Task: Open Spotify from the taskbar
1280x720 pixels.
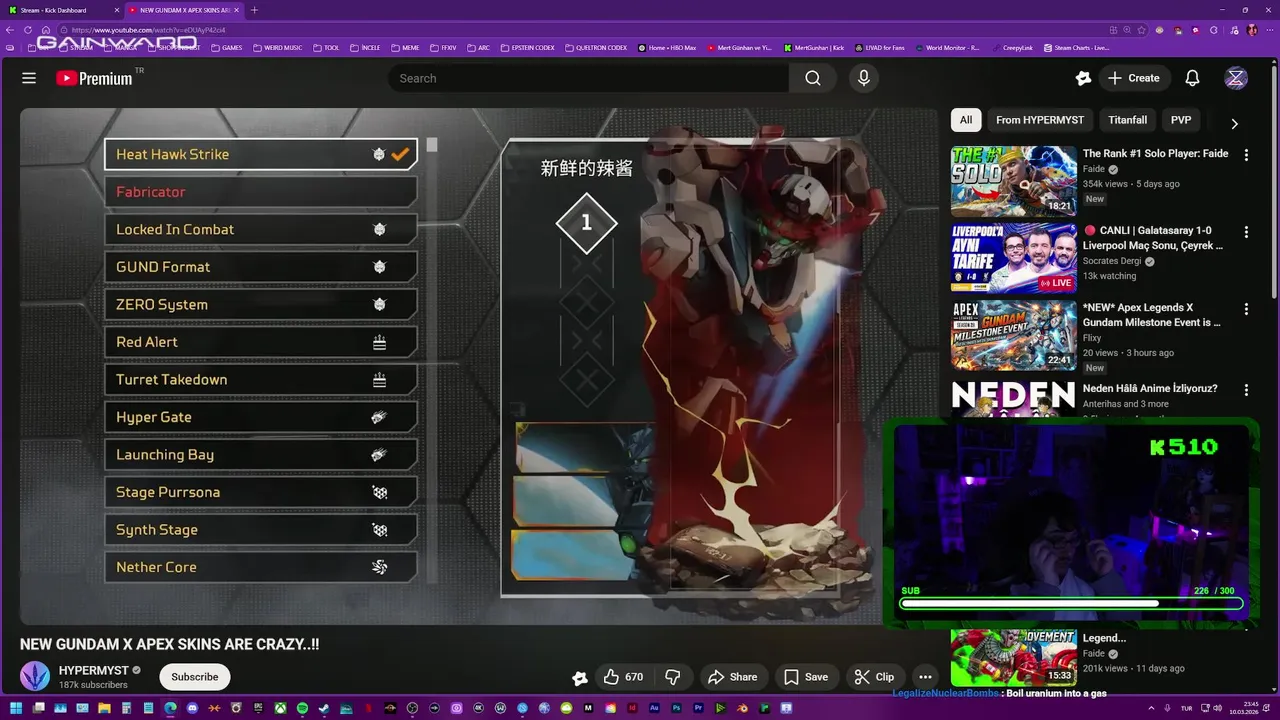Action: tap(302, 708)
